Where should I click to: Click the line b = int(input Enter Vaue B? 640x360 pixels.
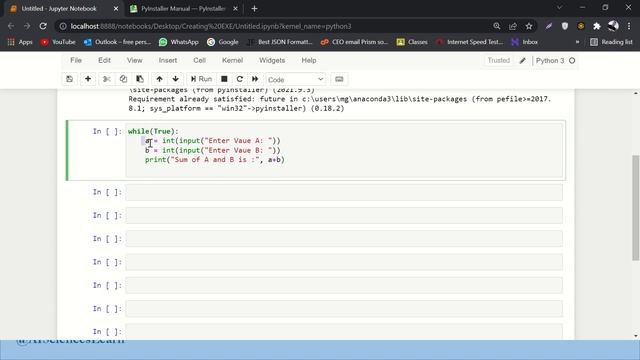point(213,150)
